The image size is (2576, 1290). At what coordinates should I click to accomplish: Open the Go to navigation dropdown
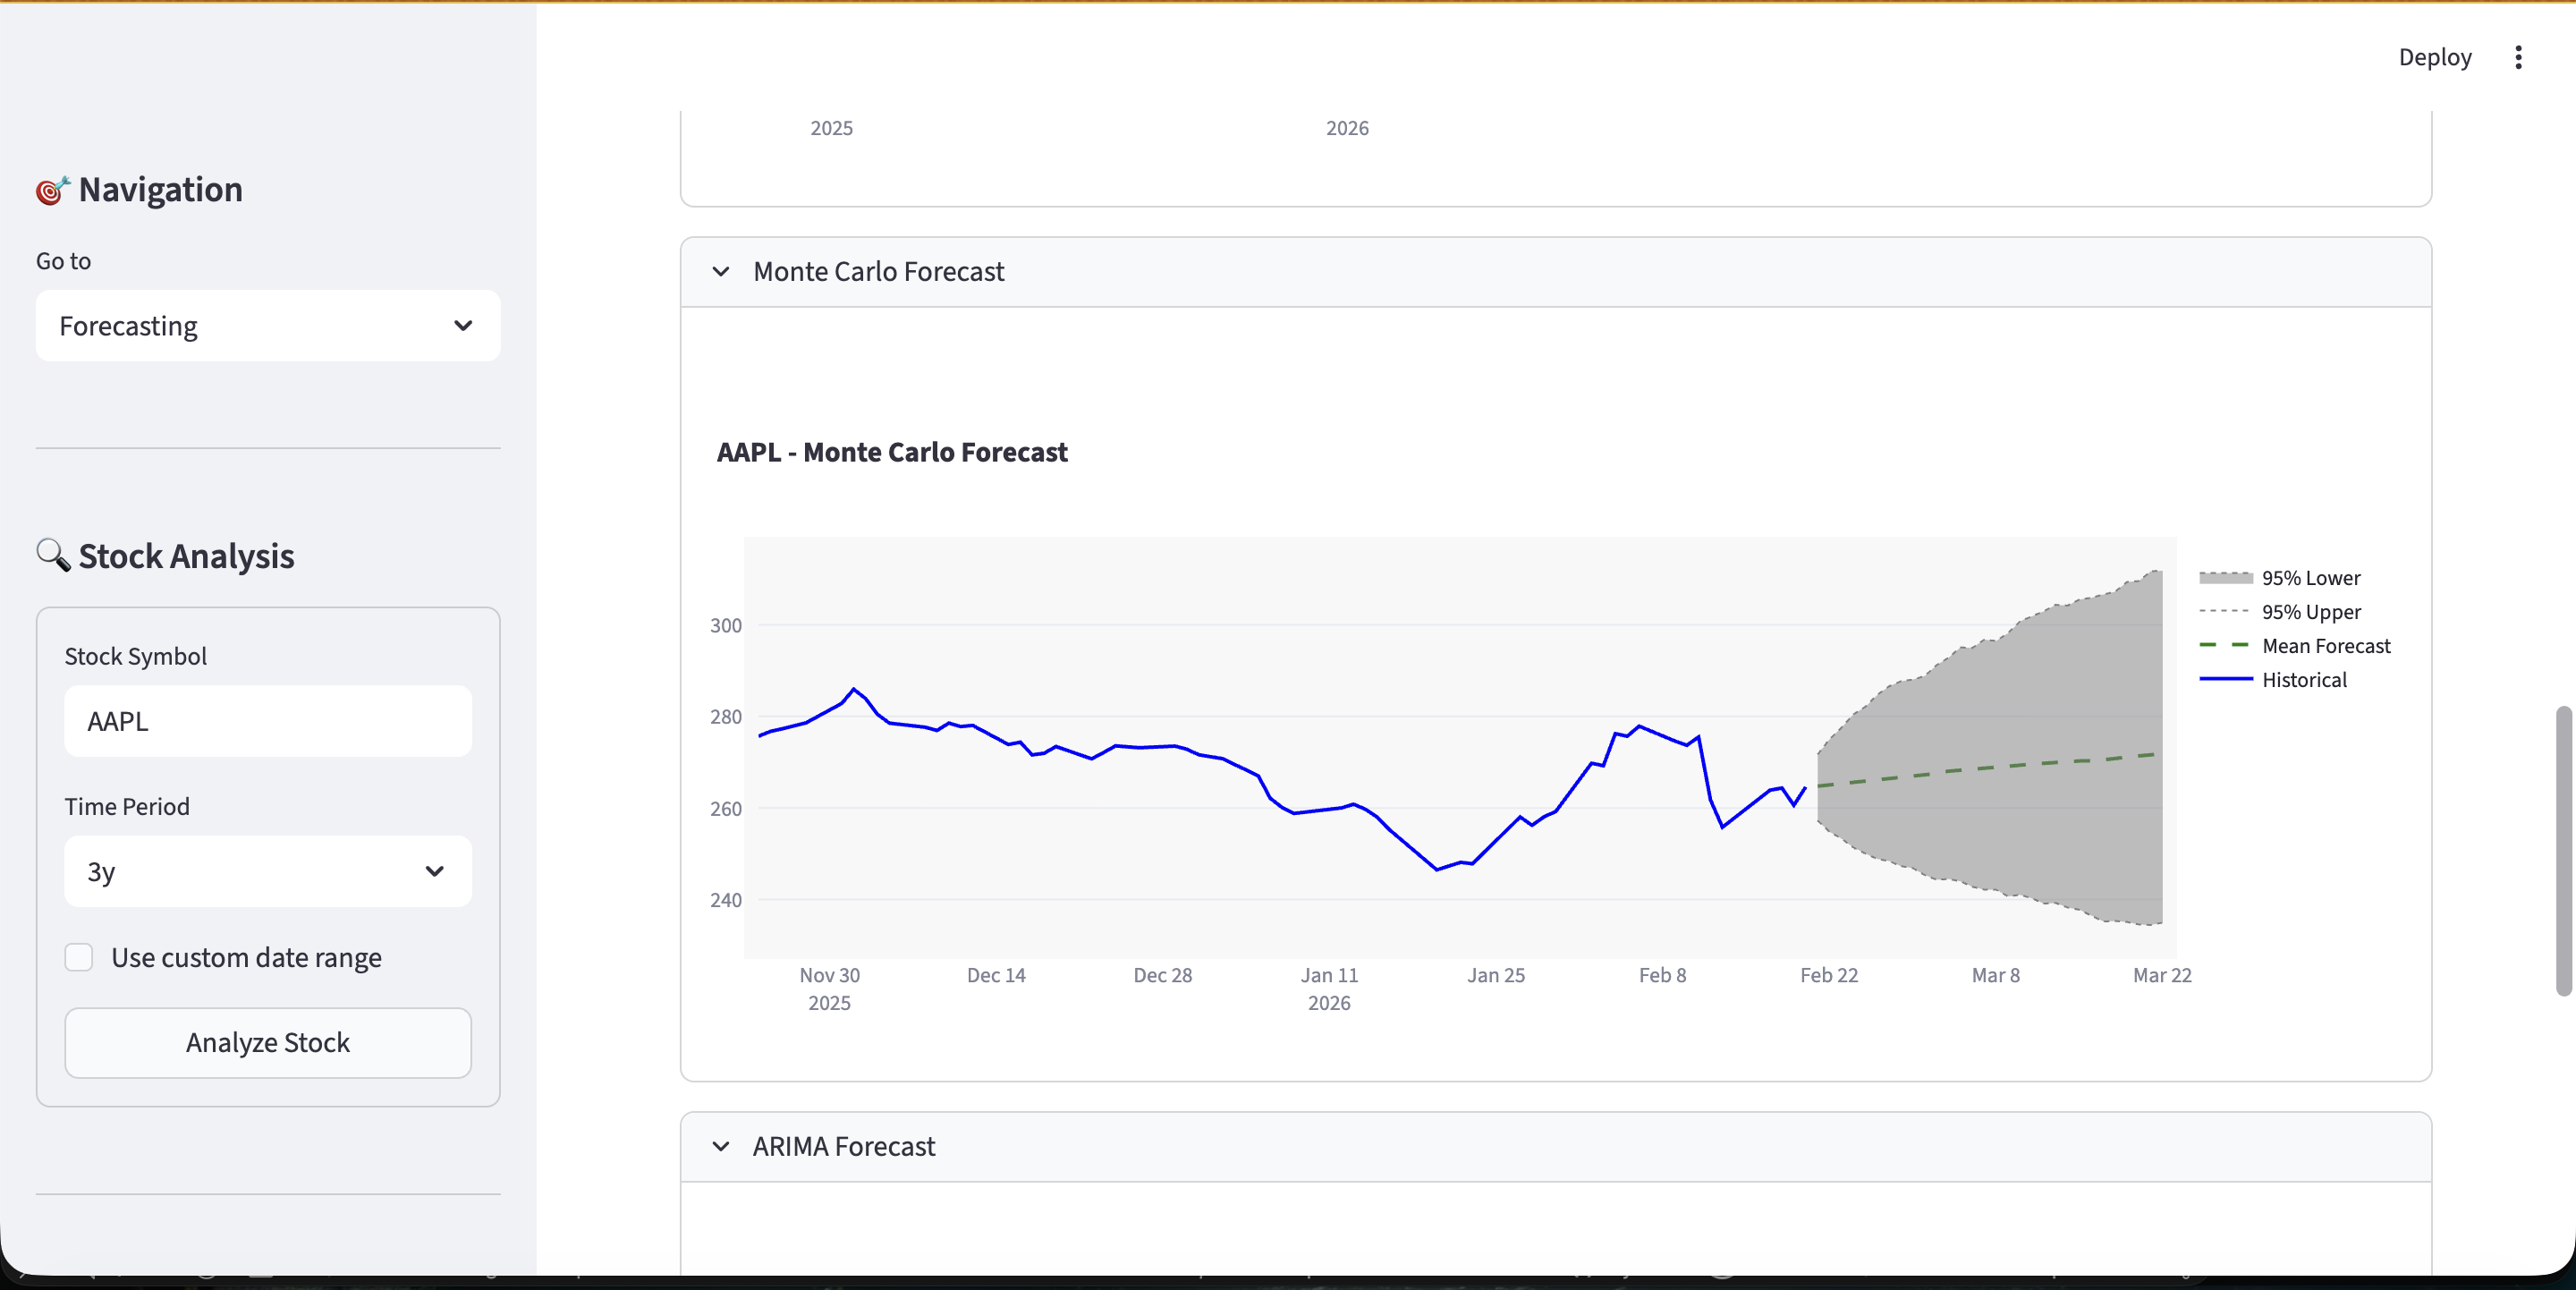coord(267,326)
